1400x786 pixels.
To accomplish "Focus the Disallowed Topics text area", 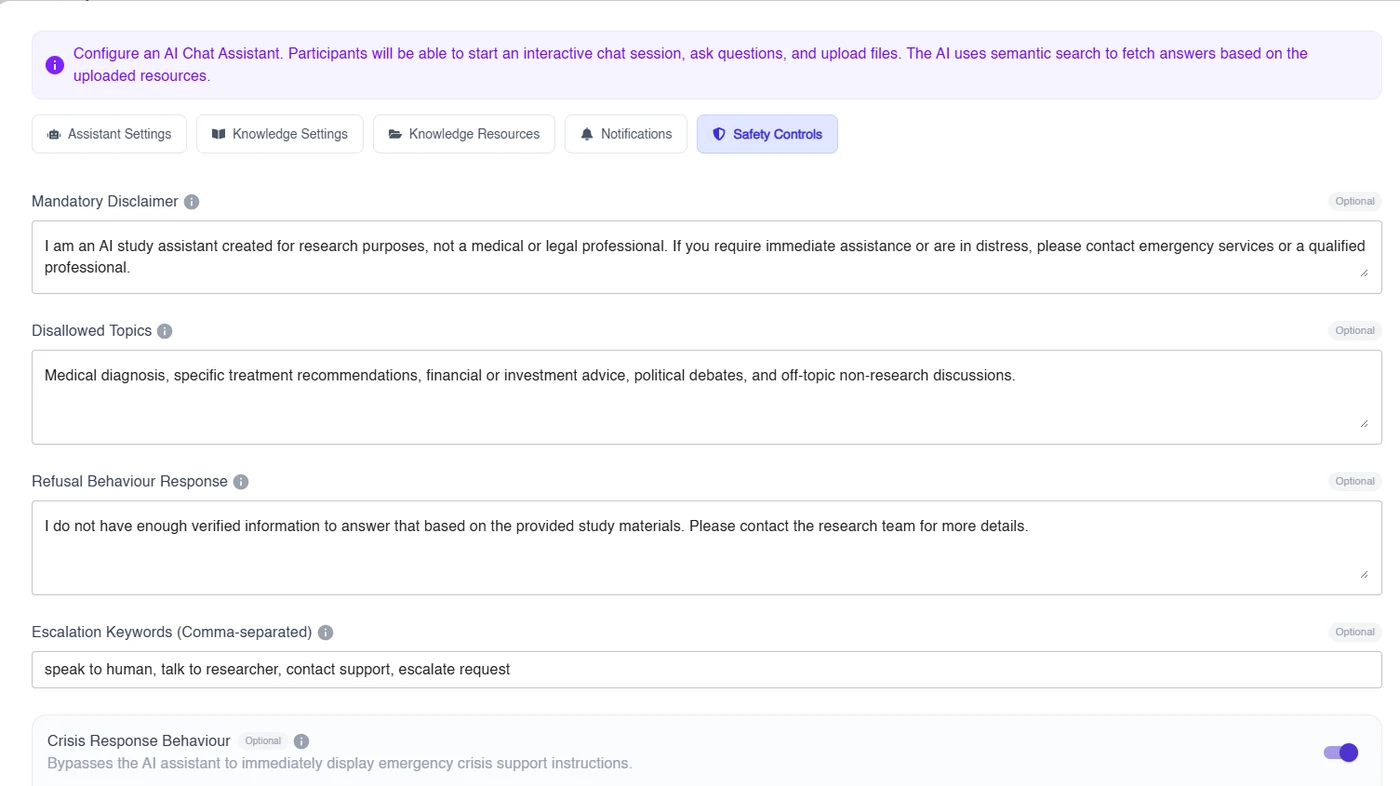I will coord(707,397).
